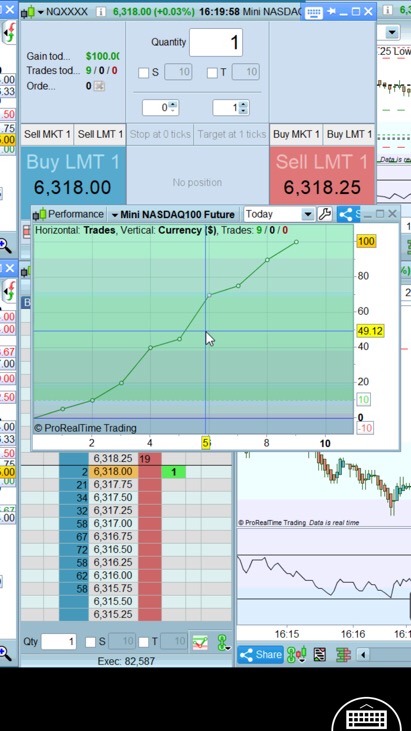Viewport: 411px width, 731px height.
Task: Click the $100.00 gain today value
Action: 102,56
